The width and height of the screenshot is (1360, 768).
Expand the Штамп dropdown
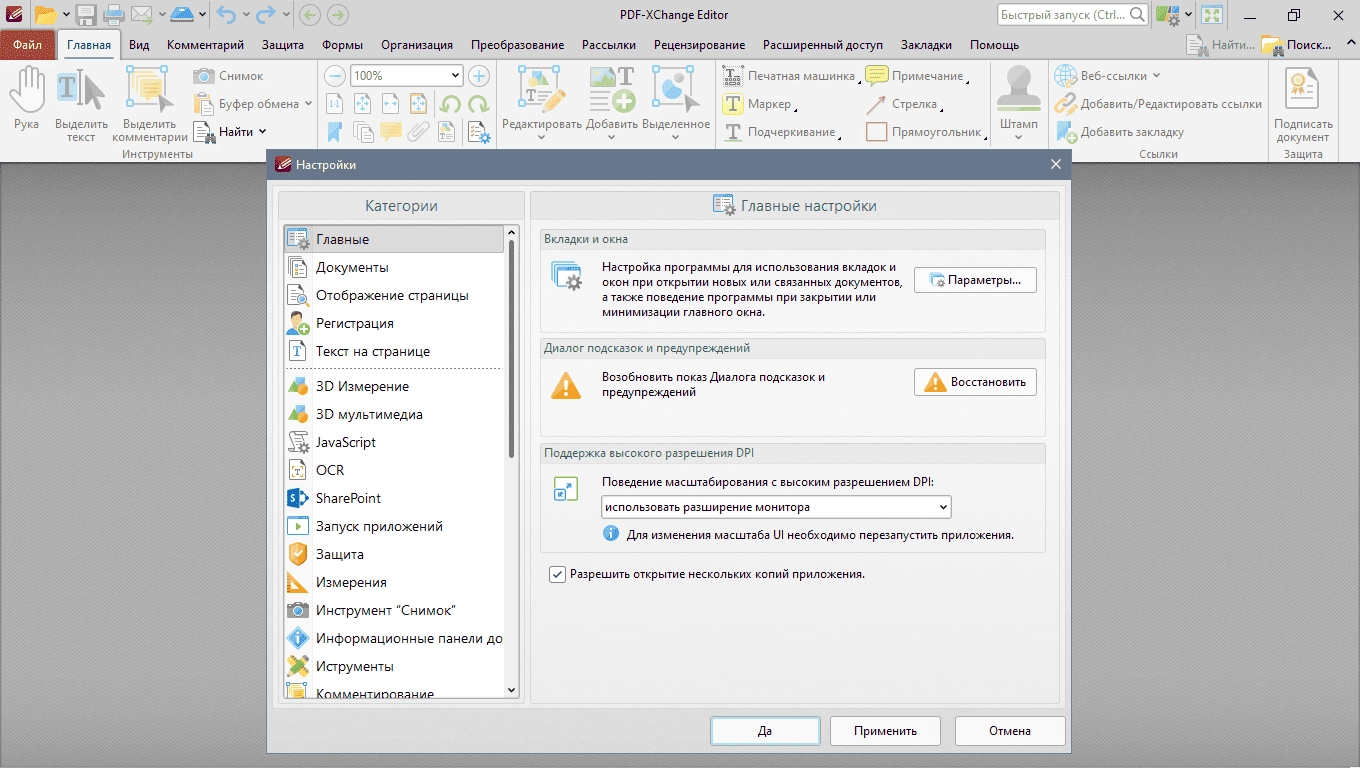(1018, 138)
